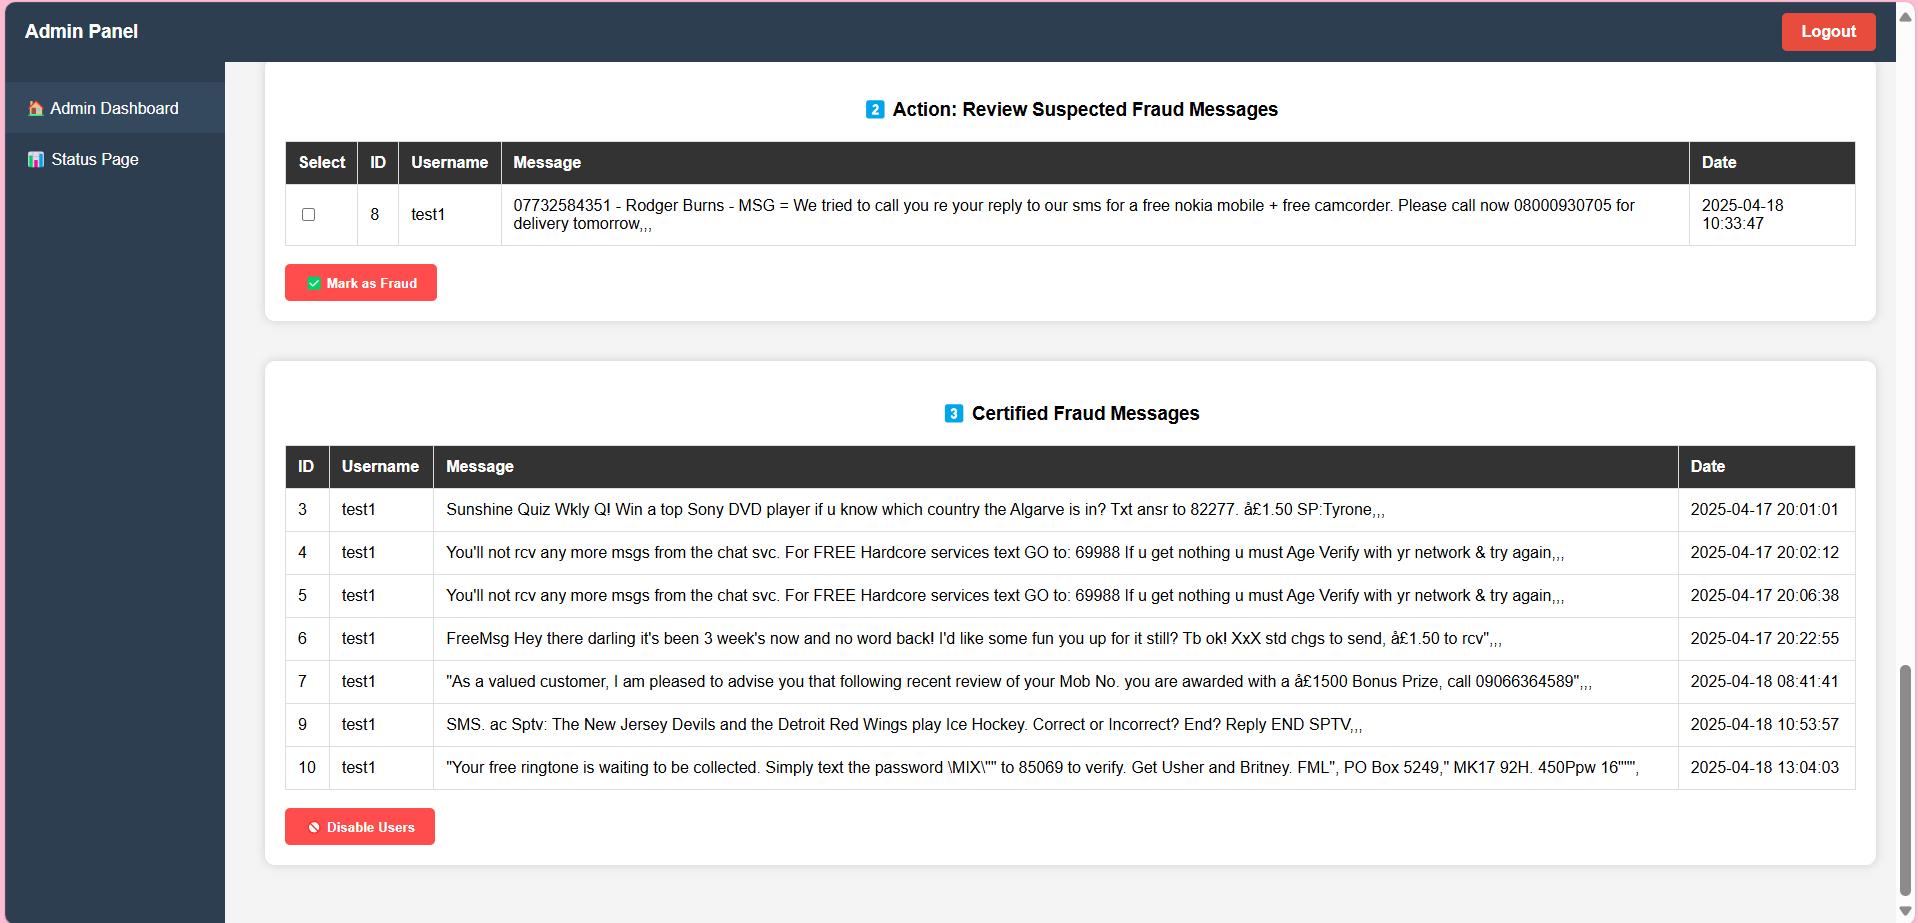Click the house icon beside Admin Dashboard
This screenshot has height=923, width=1918.
(x=36, y=108)
